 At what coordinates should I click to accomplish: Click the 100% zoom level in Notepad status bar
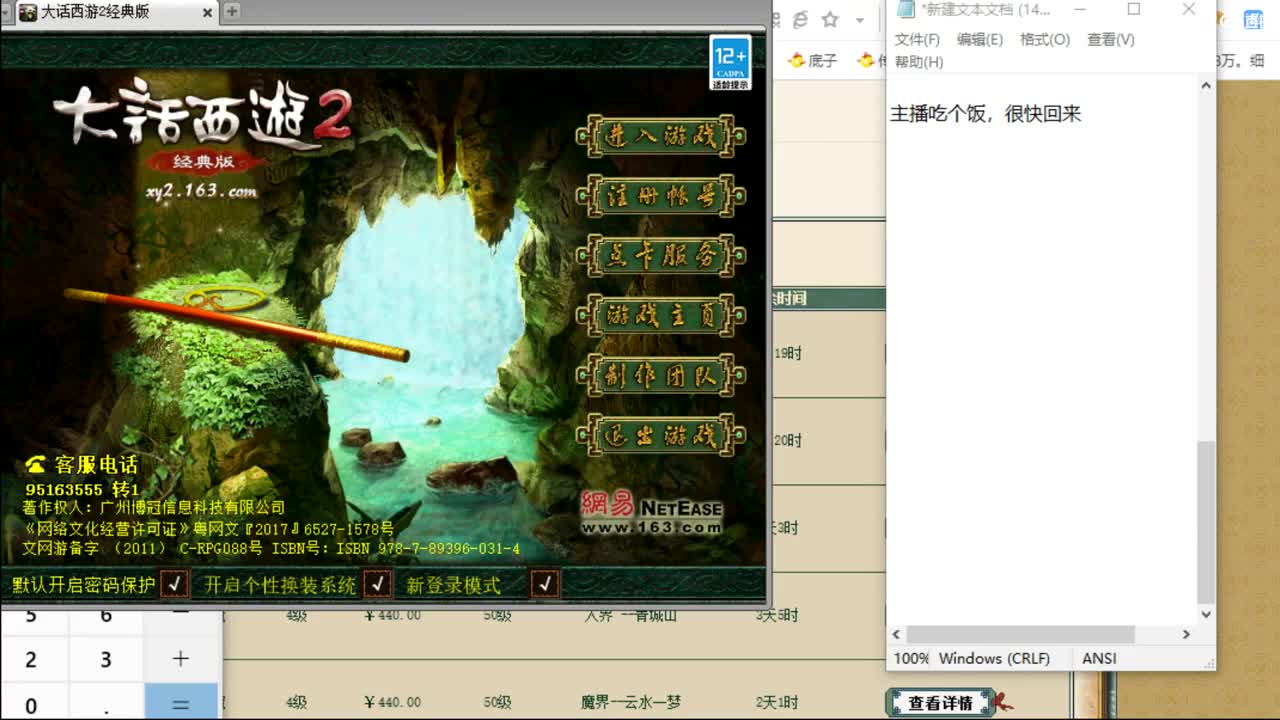click(911, 658)
